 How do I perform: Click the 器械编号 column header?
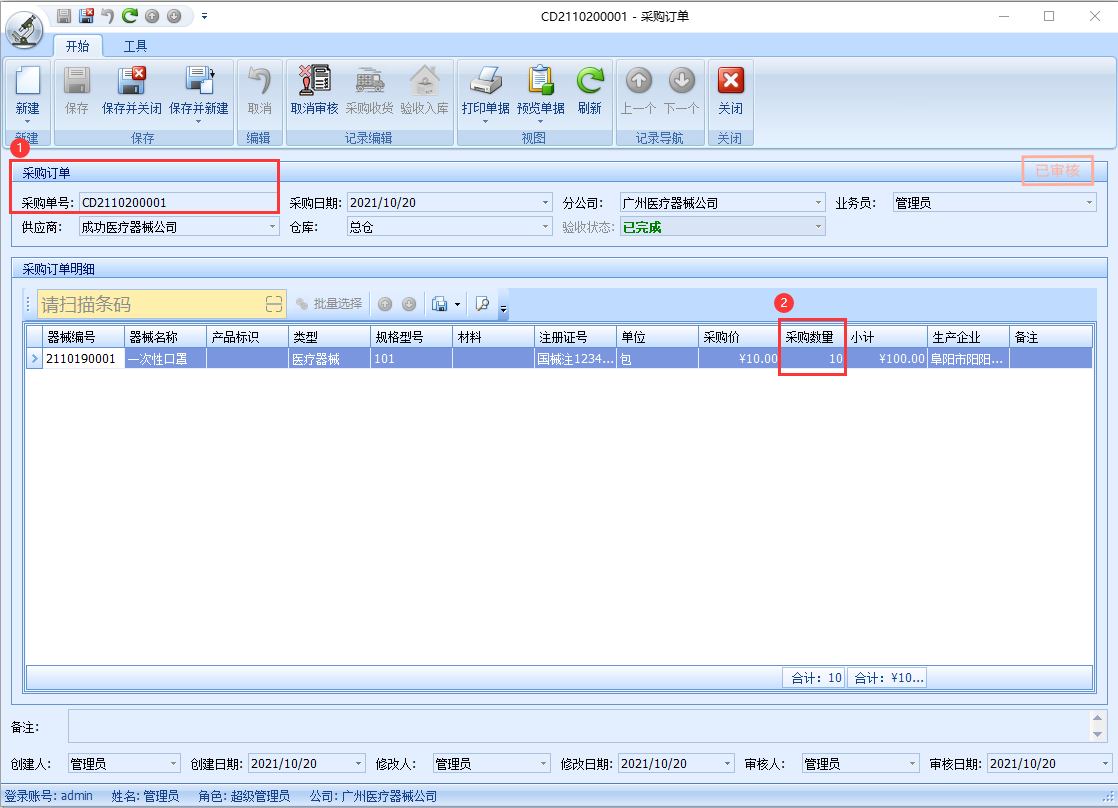coord(83,337)
